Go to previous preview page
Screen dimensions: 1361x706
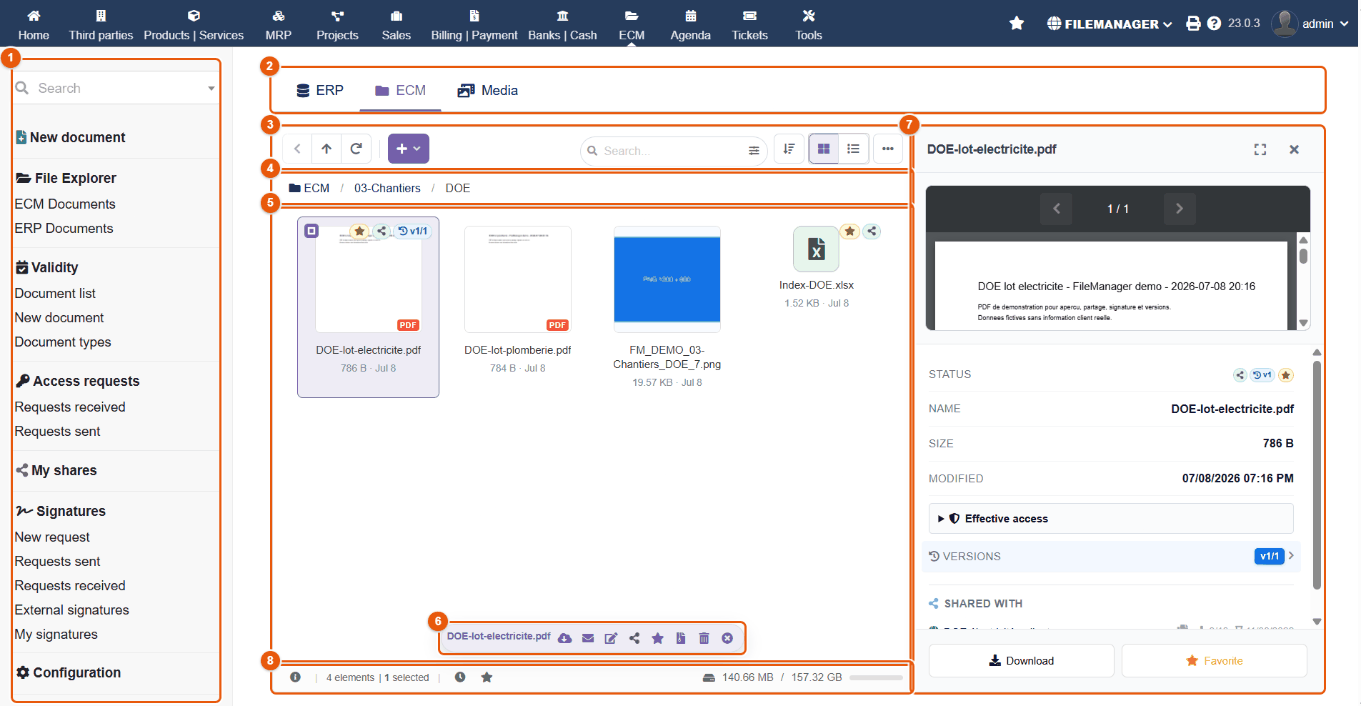[x=1056, y=209]
